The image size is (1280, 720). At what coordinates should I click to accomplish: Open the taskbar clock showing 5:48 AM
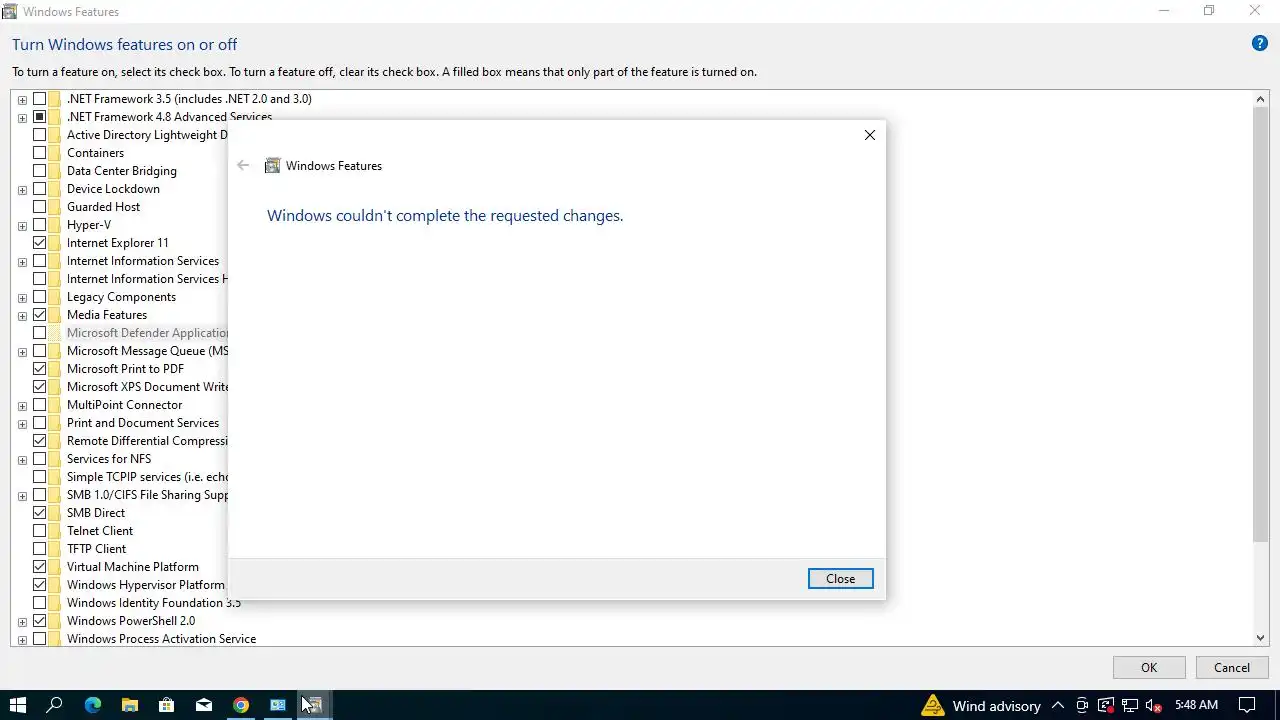[1196, 705]
